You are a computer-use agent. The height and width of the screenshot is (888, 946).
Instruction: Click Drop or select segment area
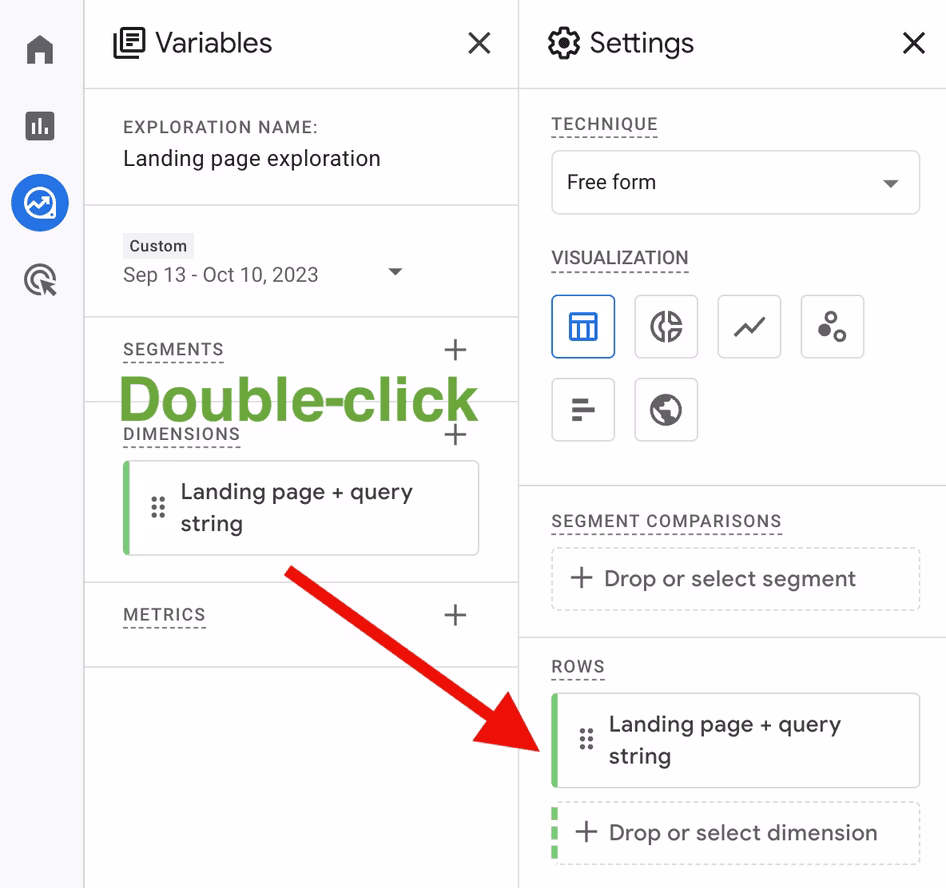pos(735,579)
